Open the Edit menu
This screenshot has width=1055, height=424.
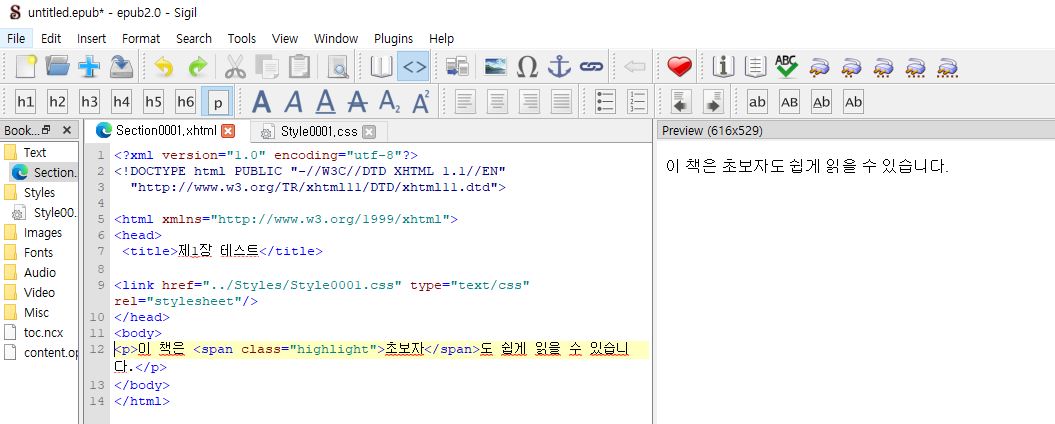[x=51, y=38]
